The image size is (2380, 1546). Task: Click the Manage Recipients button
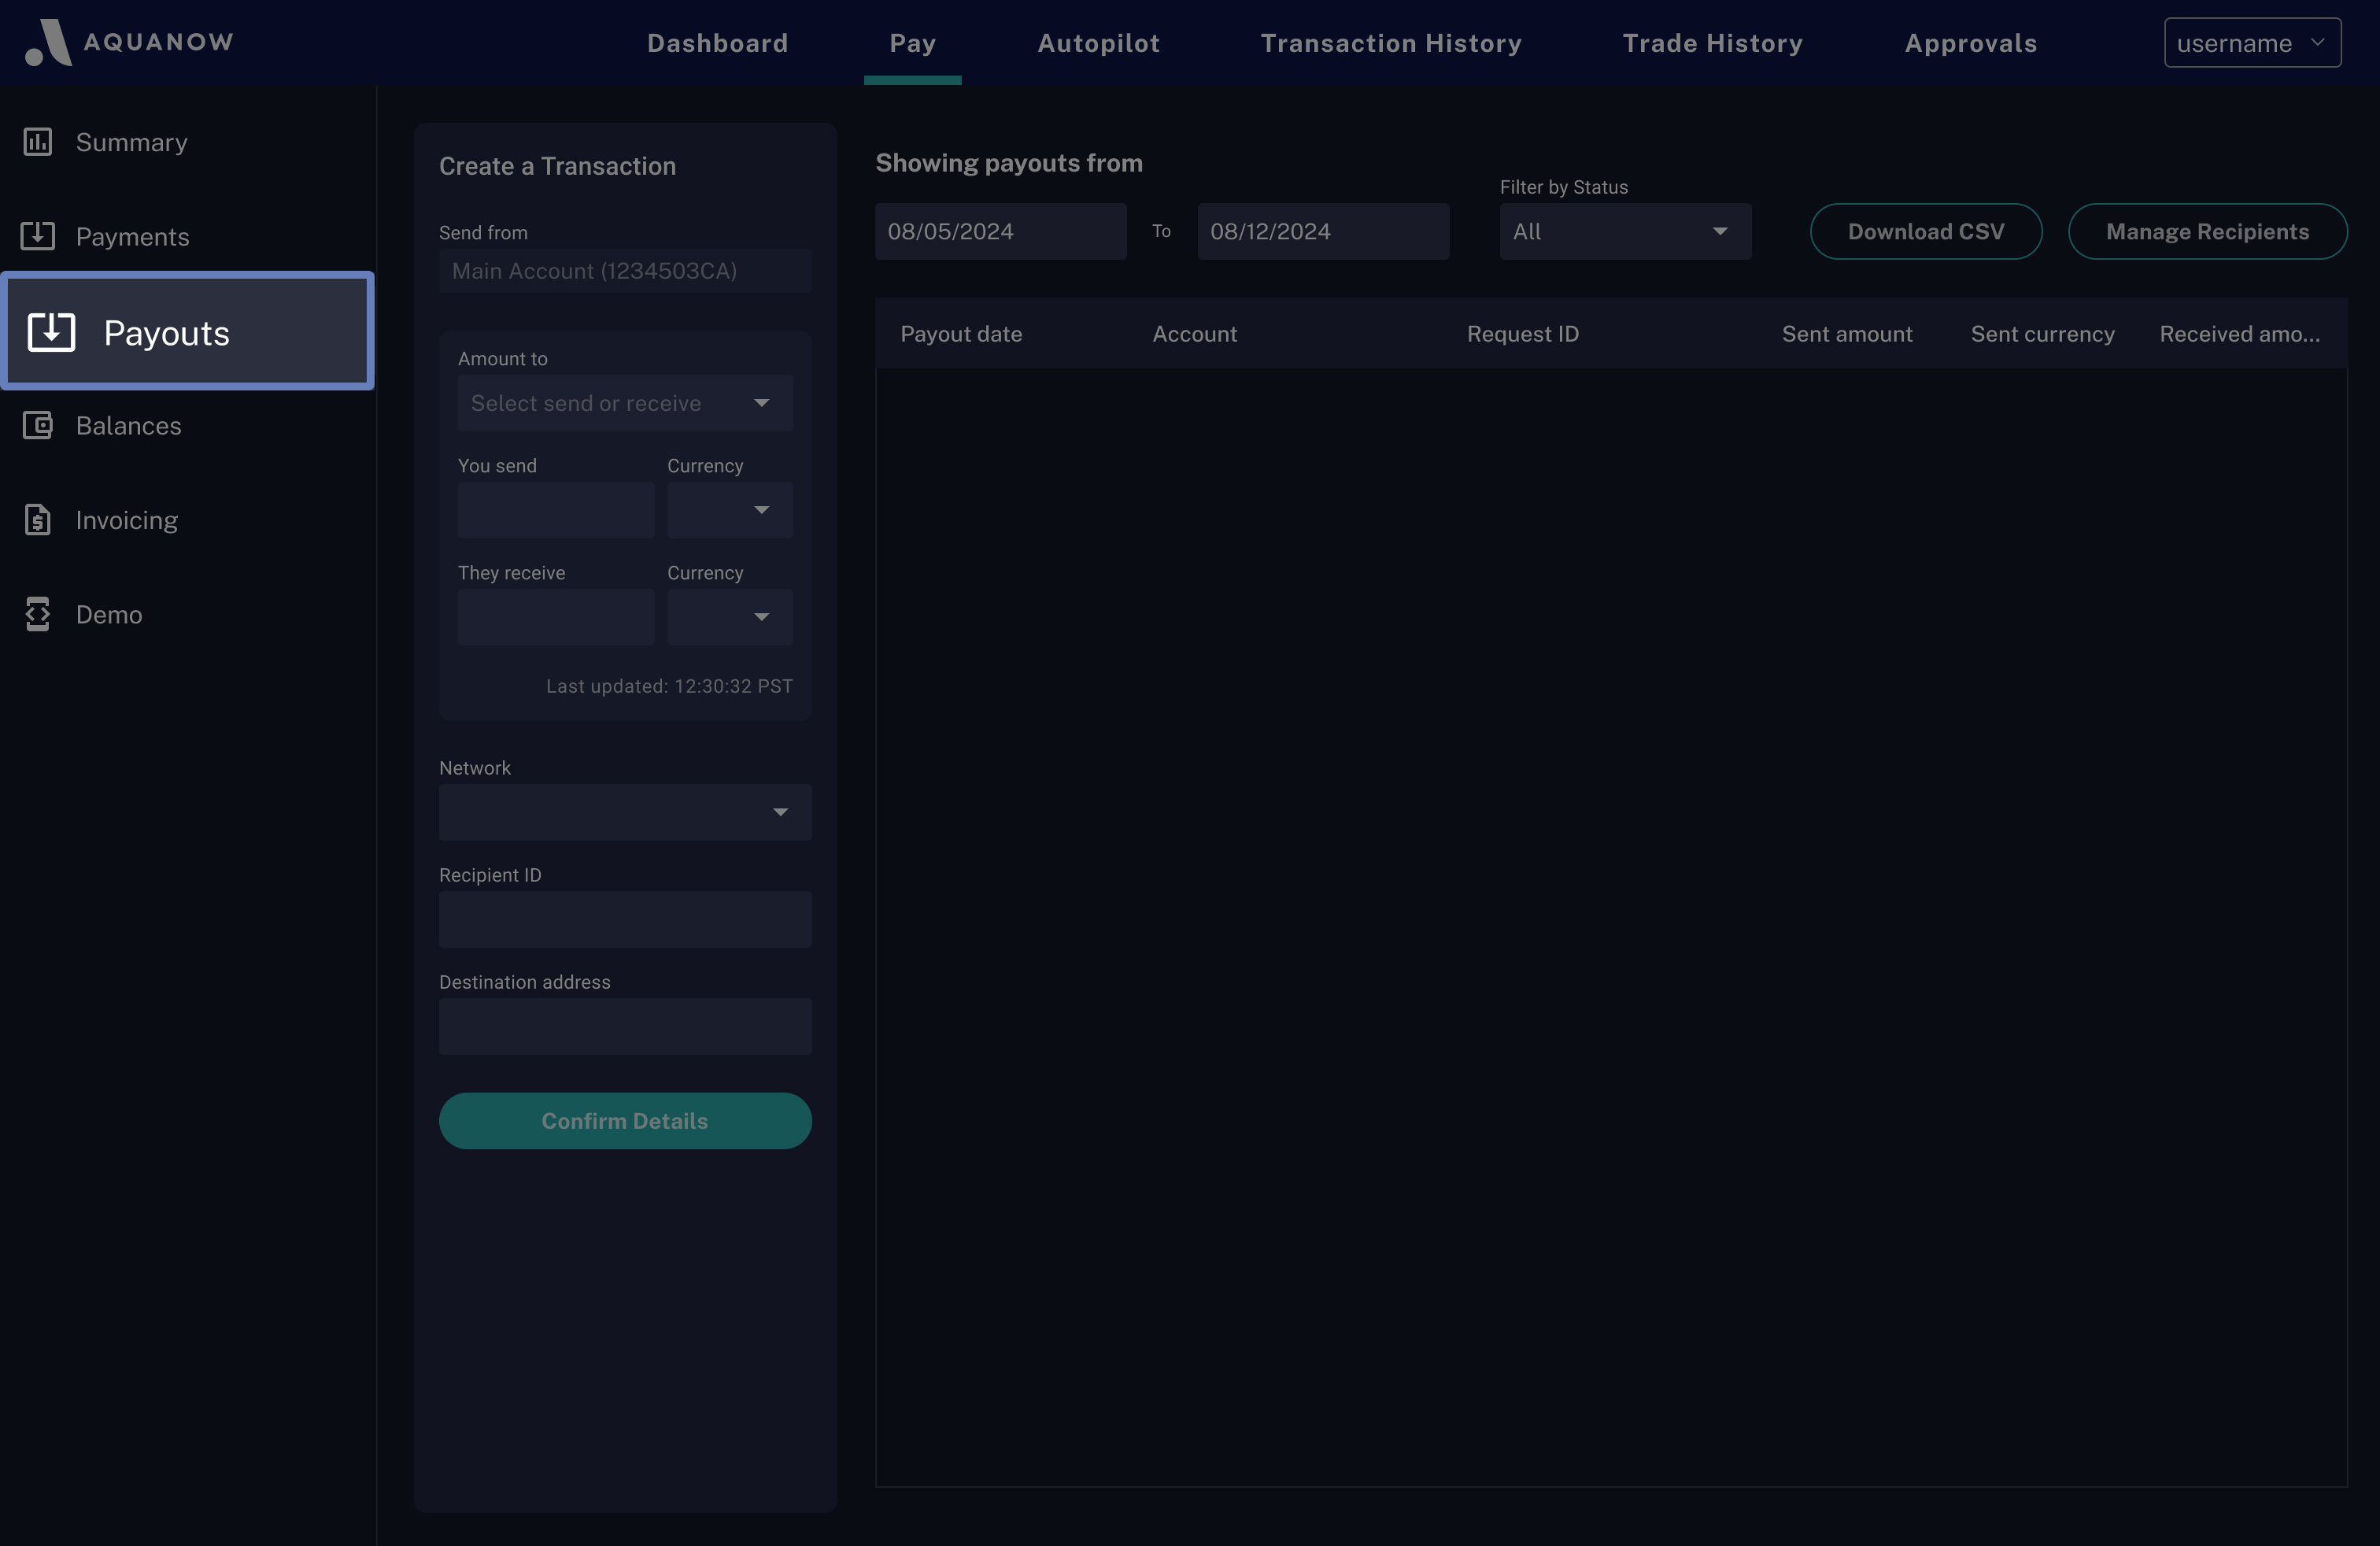pyautogui.click(x=2206, y=232)
